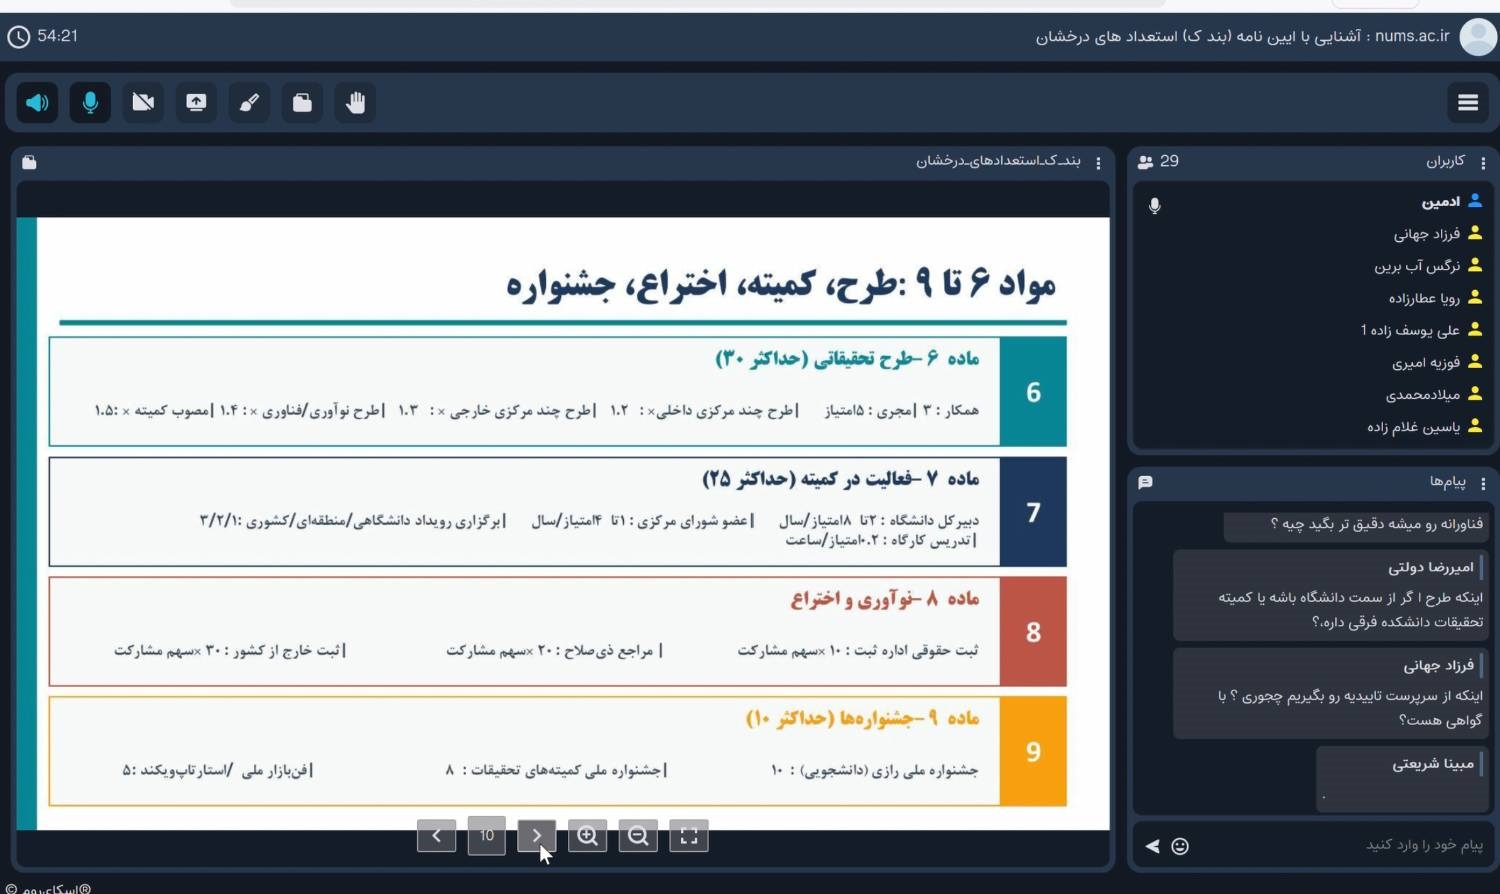Toggle the webcam off icon
The image size is (1500, 894).
click(143, 102)
